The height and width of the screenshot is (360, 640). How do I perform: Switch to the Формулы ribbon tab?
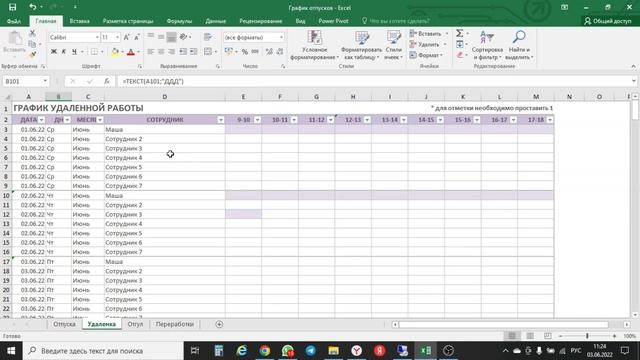click(x=179, y=21)
